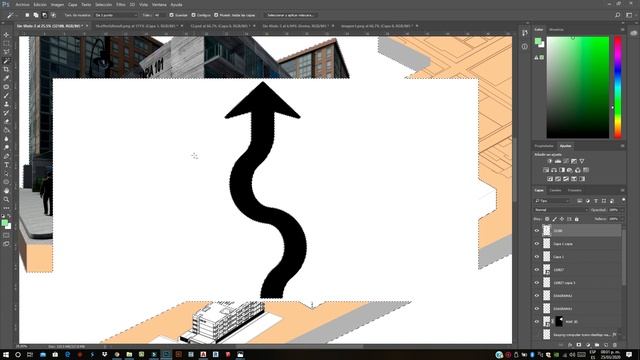Open the Filtro menu
Image resolution: width=640 pixels, height=360 pixels.
pos(121,4)
